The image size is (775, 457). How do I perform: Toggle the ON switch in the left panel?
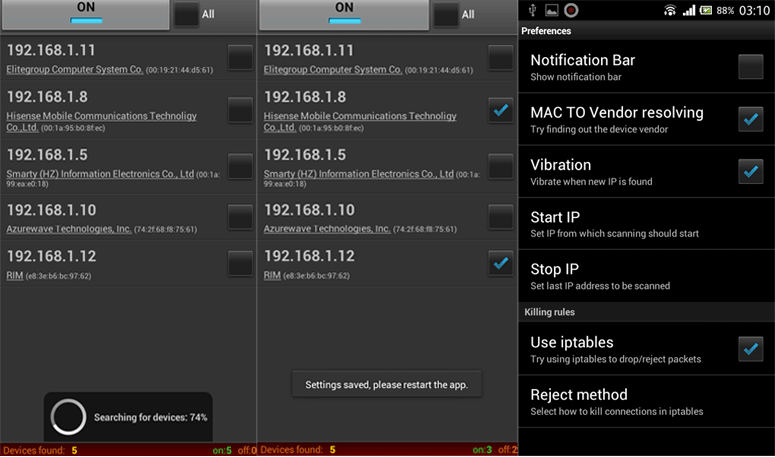coord(85,14)
